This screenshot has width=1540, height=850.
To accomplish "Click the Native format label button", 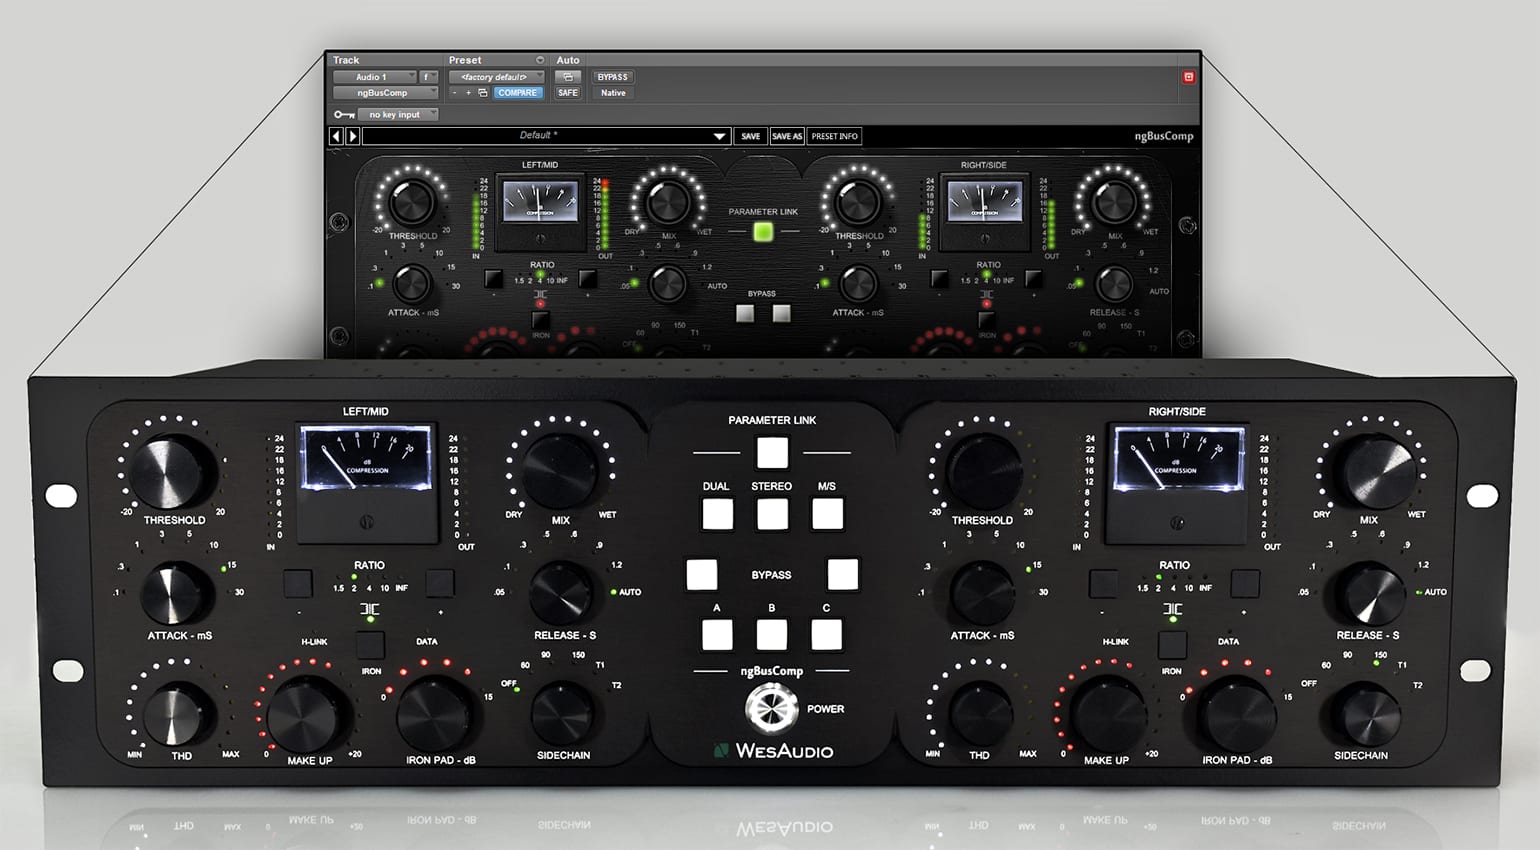I will 612,93.
